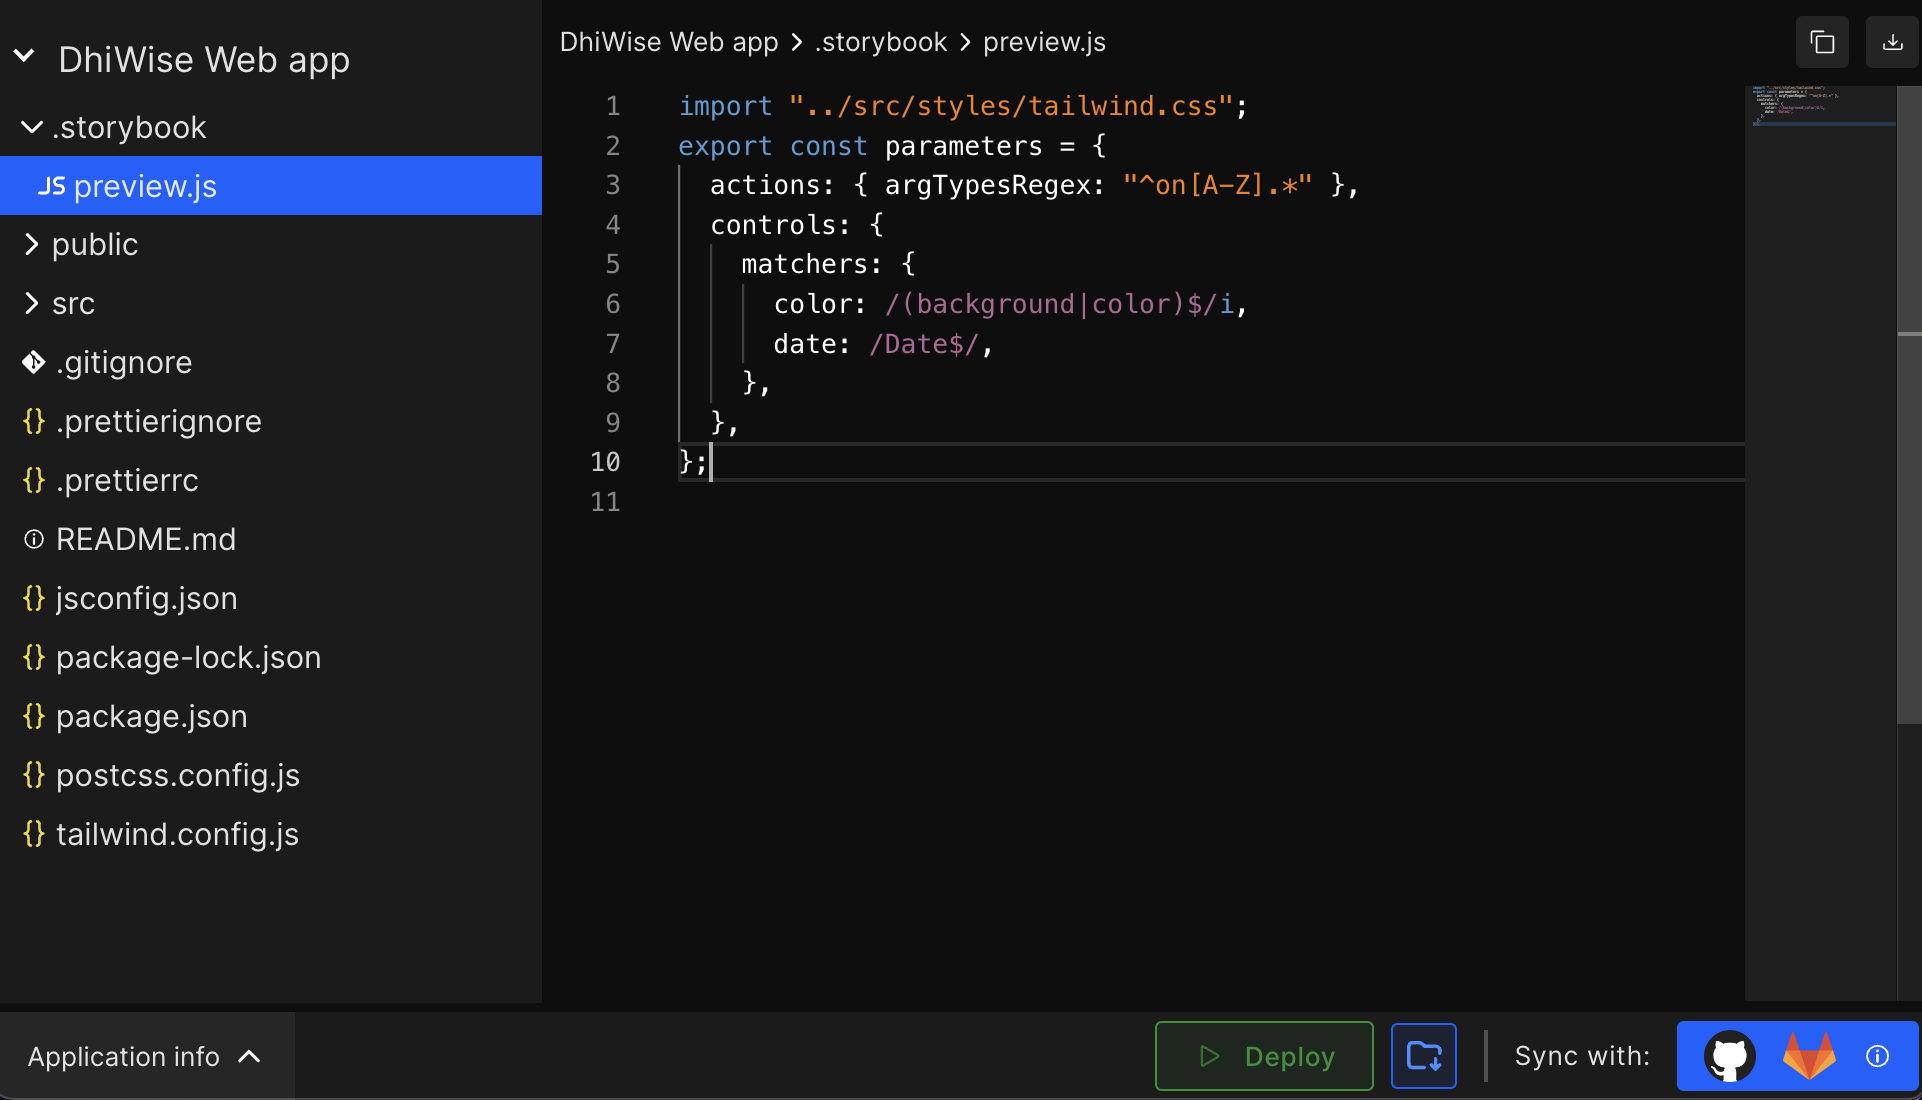1922x1100 pixels.
Task: Expand the public folder chevron
Action: [x=32, y=244]
